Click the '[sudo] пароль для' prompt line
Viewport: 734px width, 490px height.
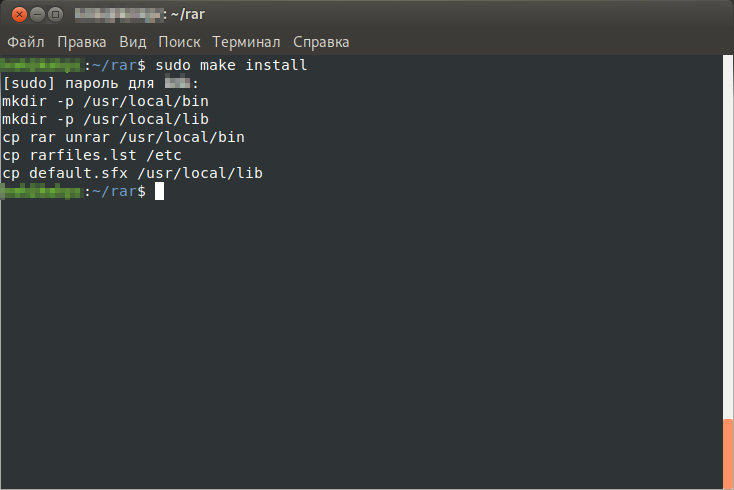(x=82, y=83)
